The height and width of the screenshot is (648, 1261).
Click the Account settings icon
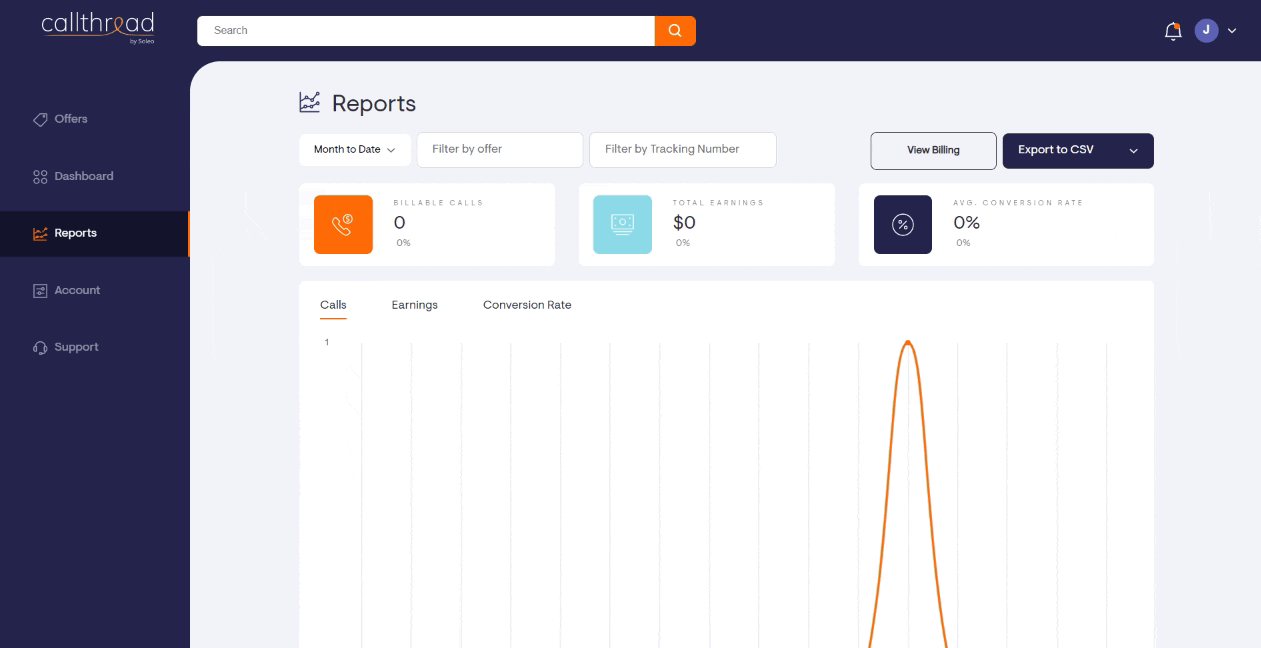pos(40,291)
